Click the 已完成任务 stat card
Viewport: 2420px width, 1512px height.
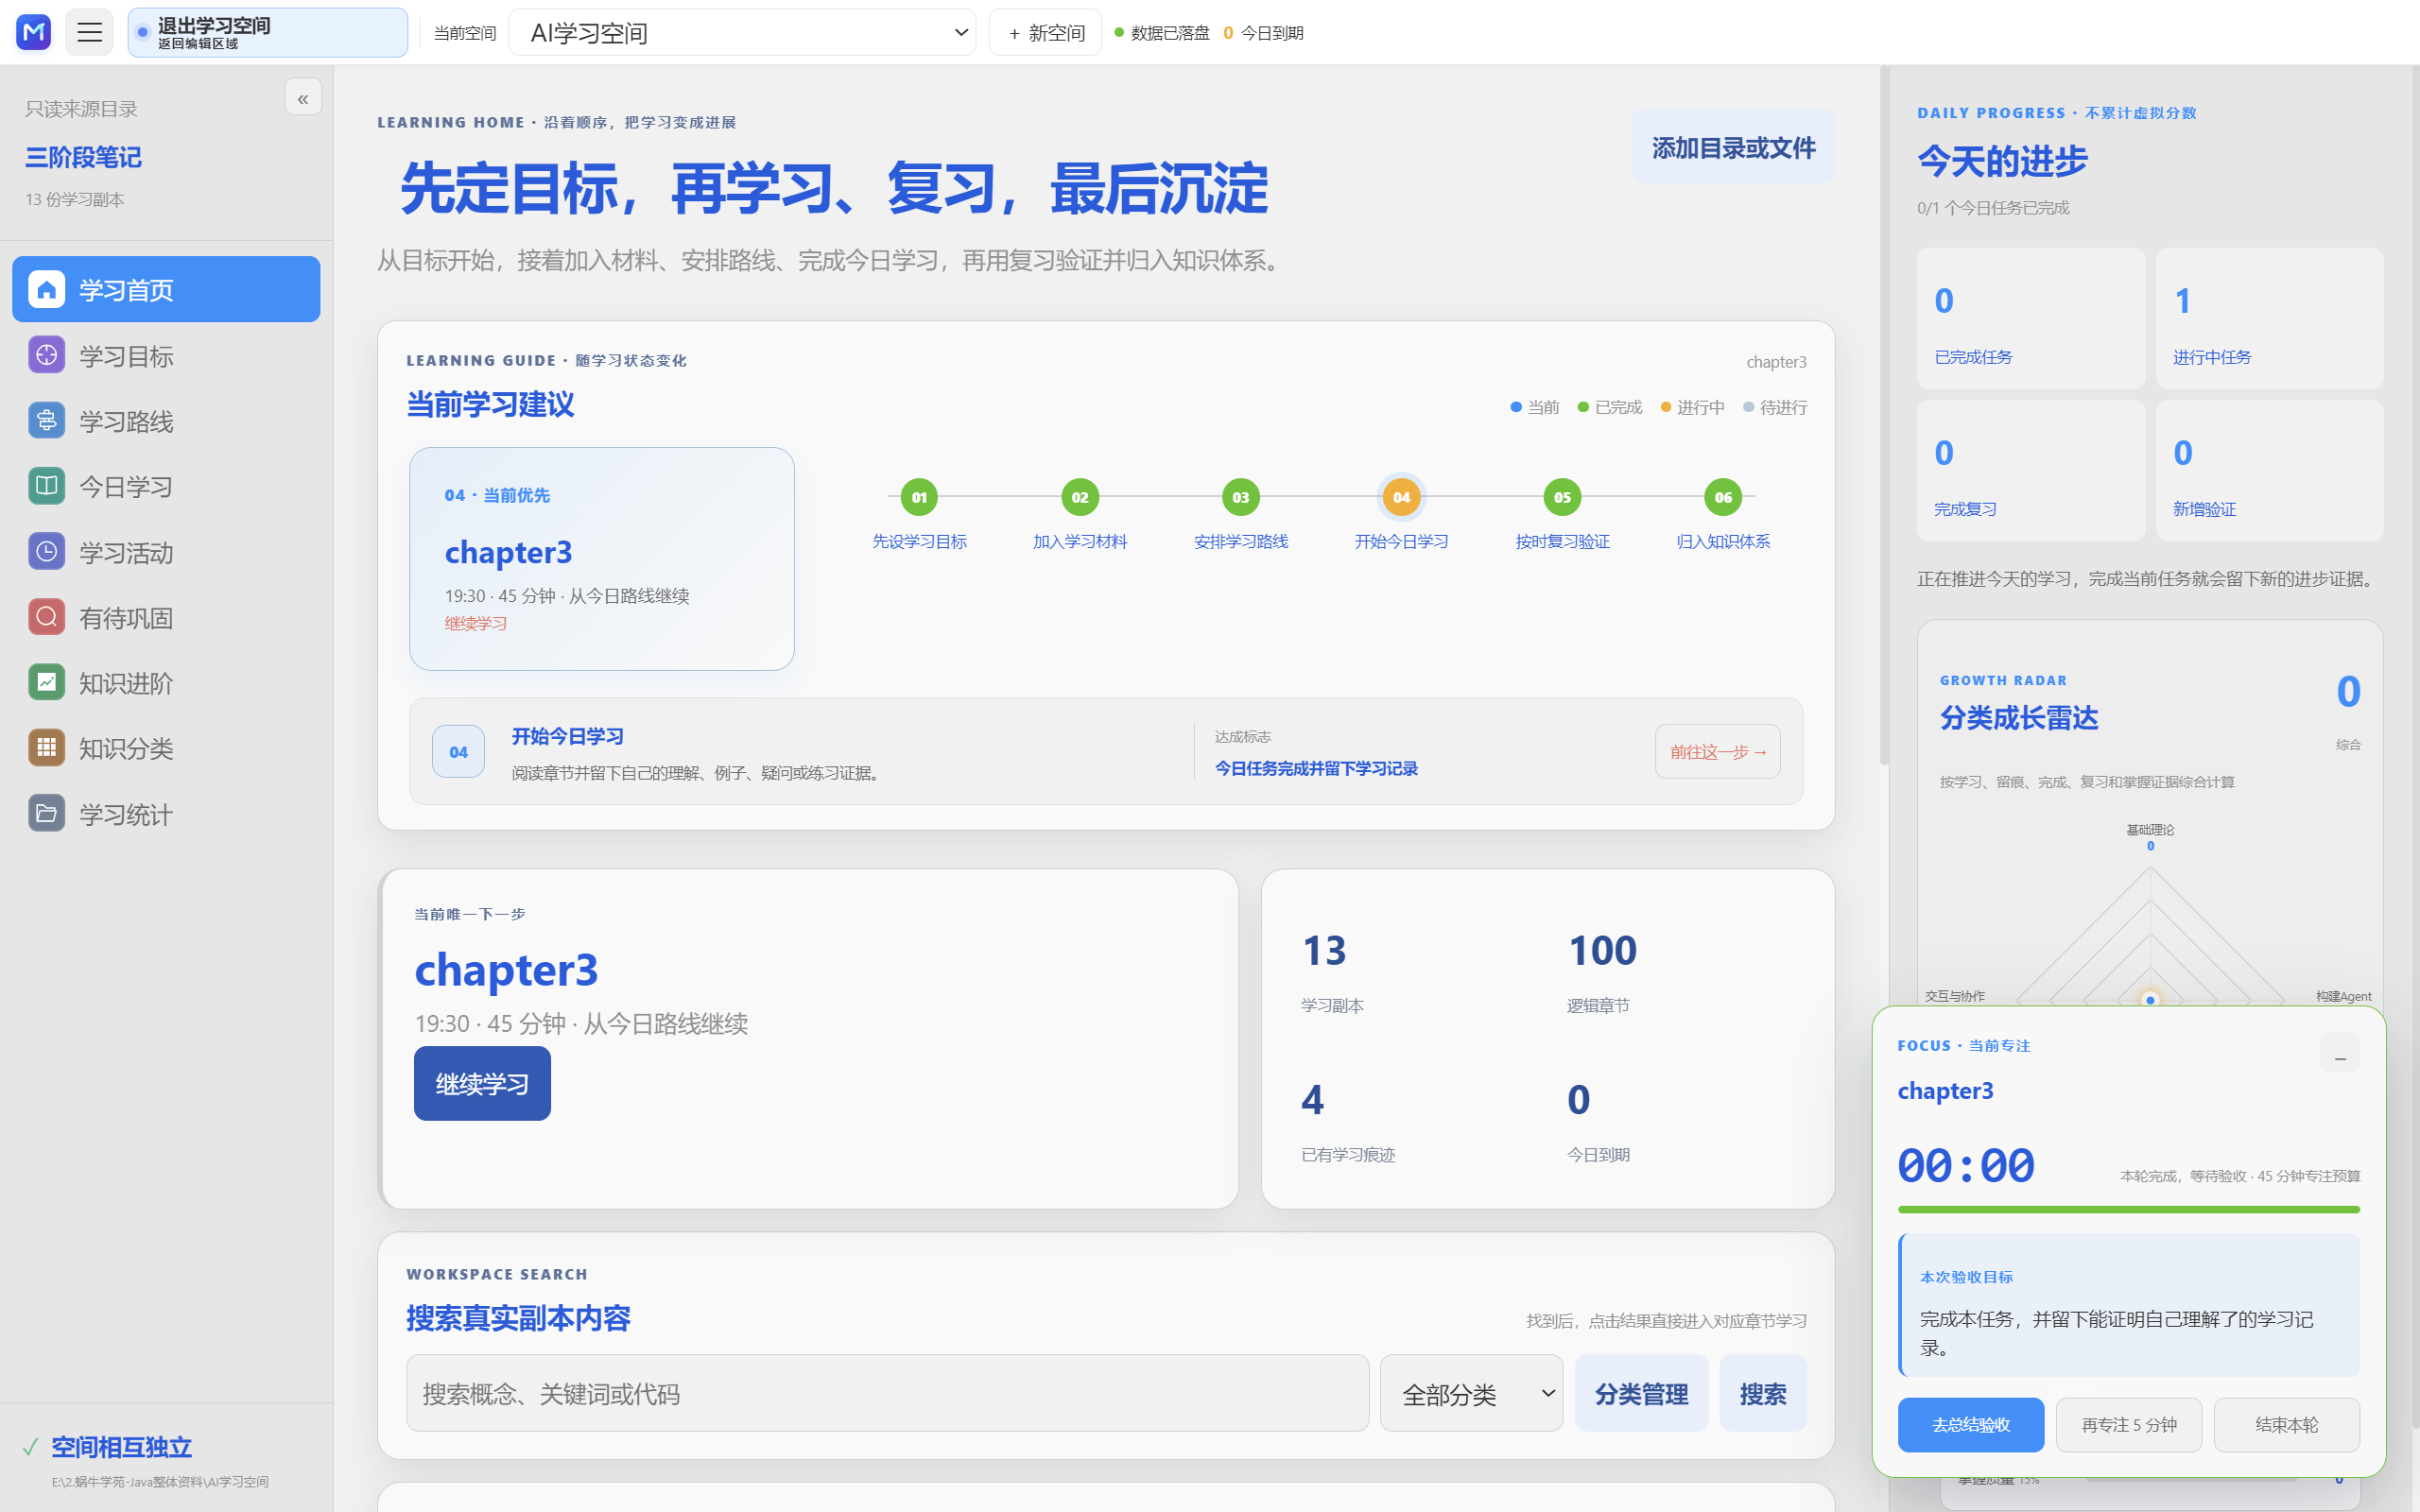point(2030,318)
